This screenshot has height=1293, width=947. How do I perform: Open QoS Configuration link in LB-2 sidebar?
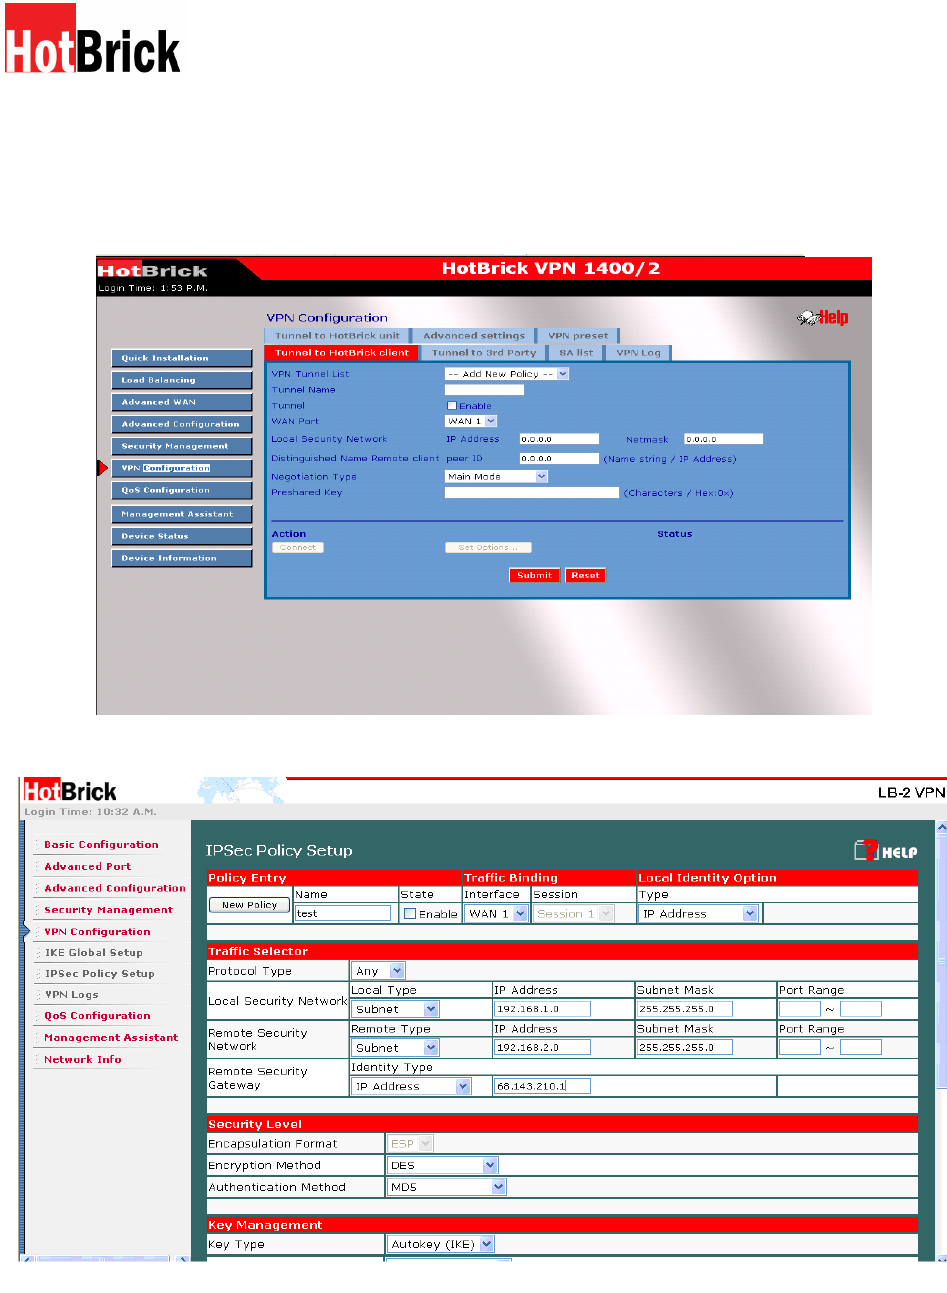click(x=97, y=1016)
